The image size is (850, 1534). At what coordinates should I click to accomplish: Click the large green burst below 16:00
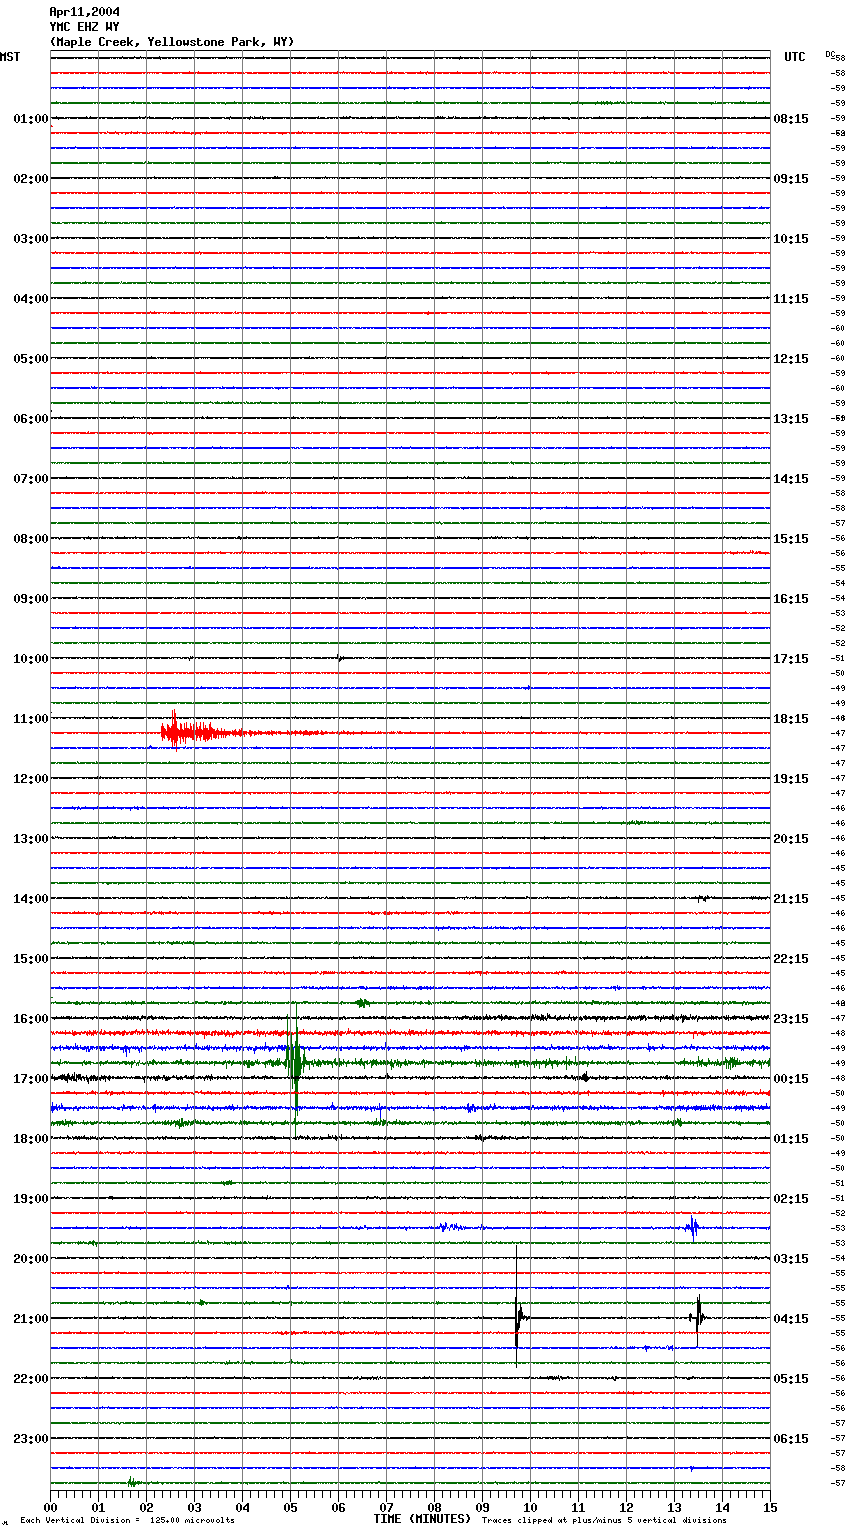(x=294, y=1060)
